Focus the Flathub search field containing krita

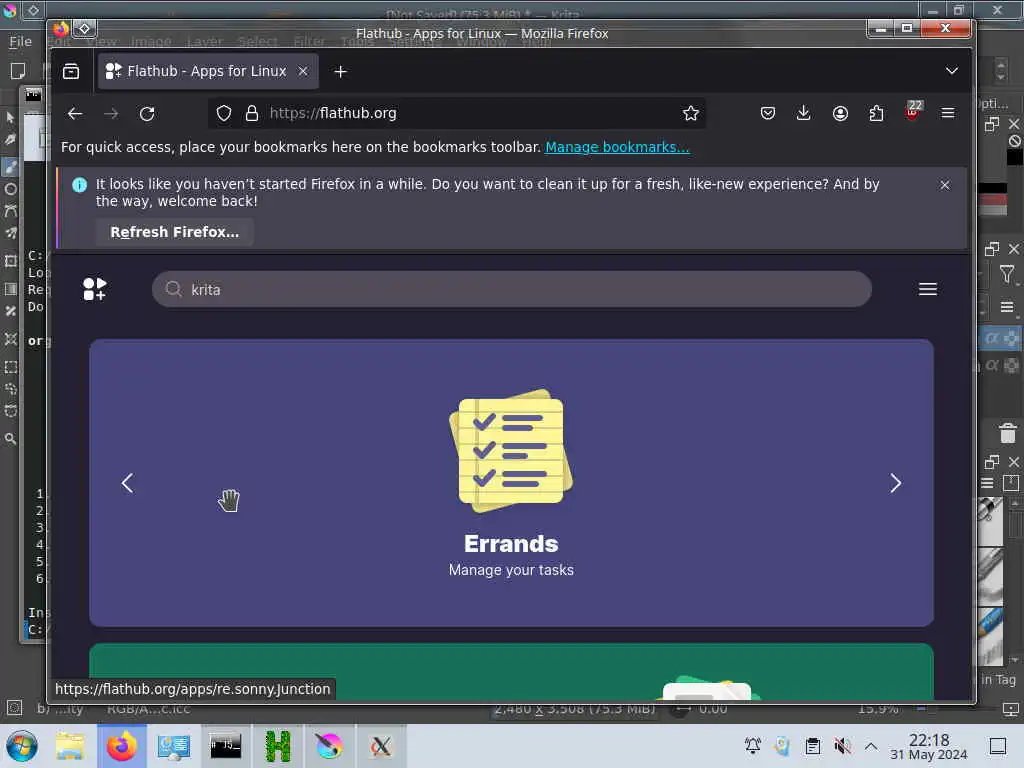tap(512, 289)
